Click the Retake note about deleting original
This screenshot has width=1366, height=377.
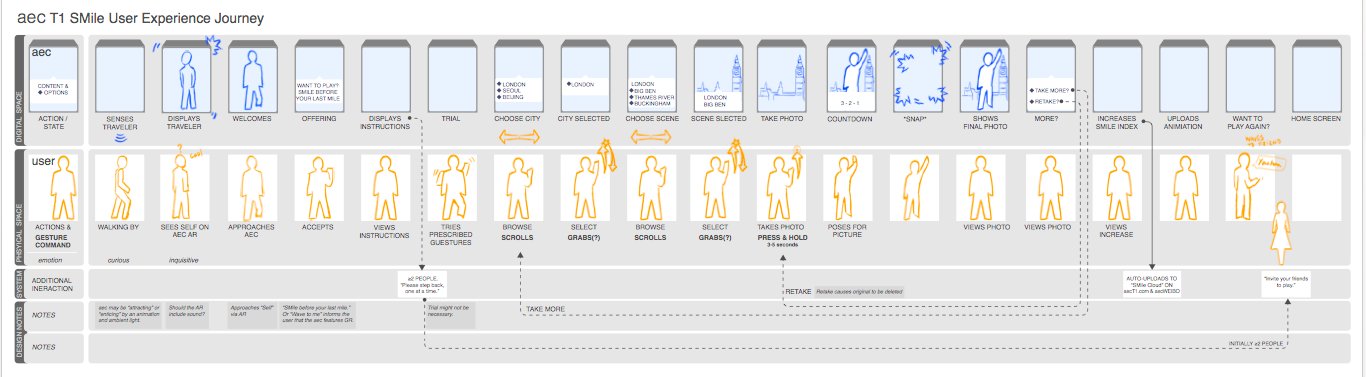(x=859, y=291)
